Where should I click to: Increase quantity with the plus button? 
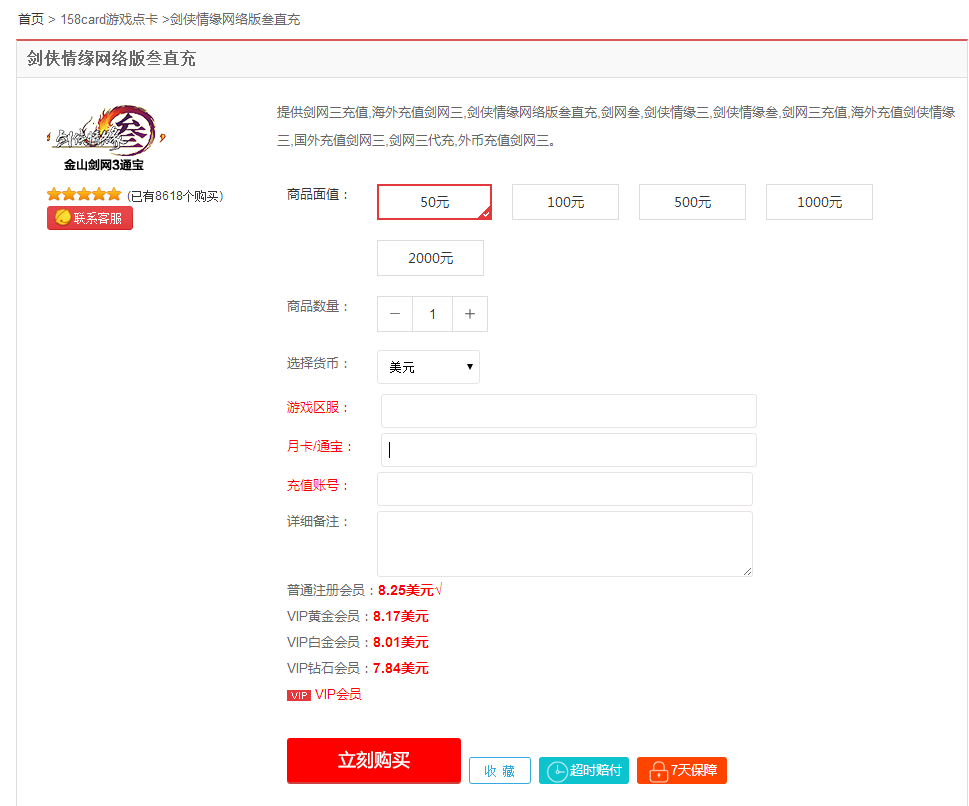[x=470, y=314]
